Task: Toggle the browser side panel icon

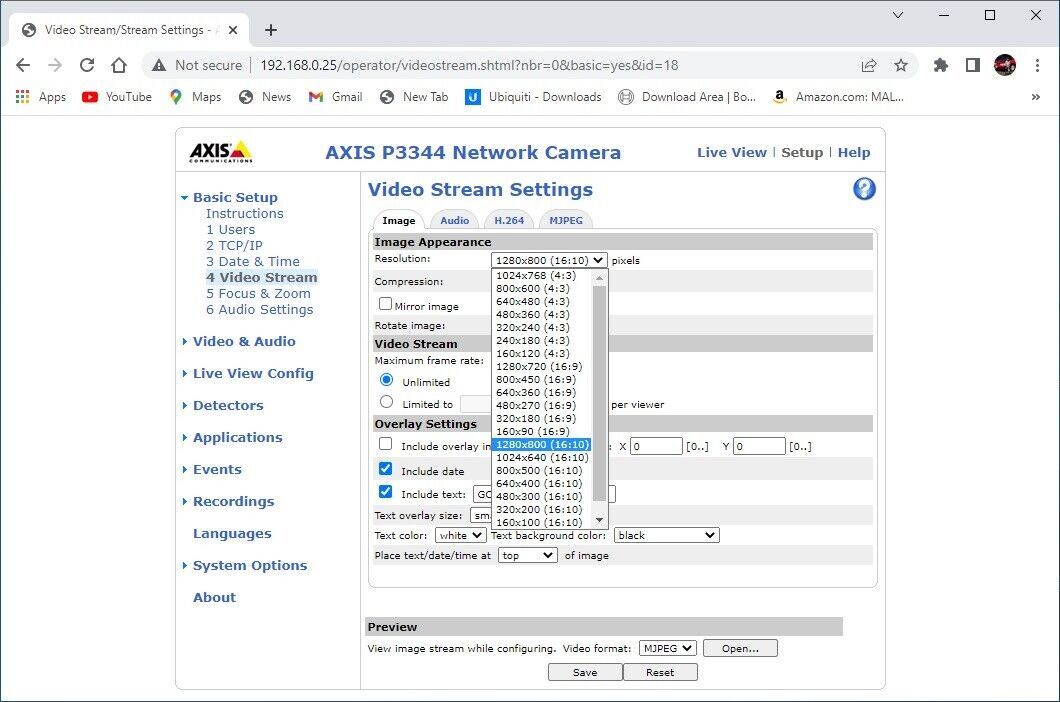Action: [973, 65]
